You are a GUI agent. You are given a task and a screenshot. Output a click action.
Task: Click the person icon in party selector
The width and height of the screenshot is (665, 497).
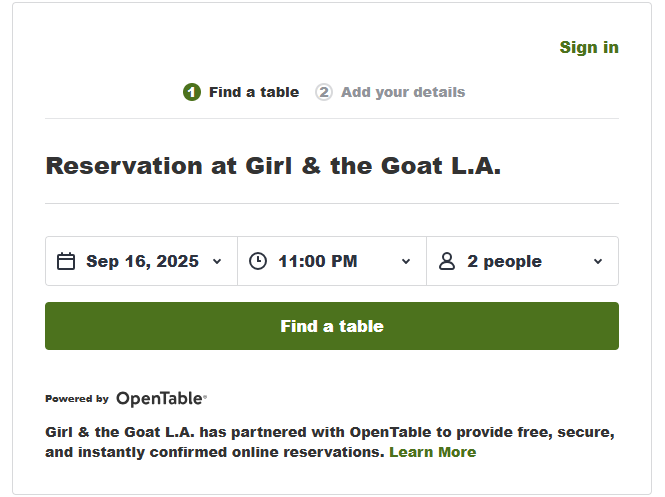[447, 261]
